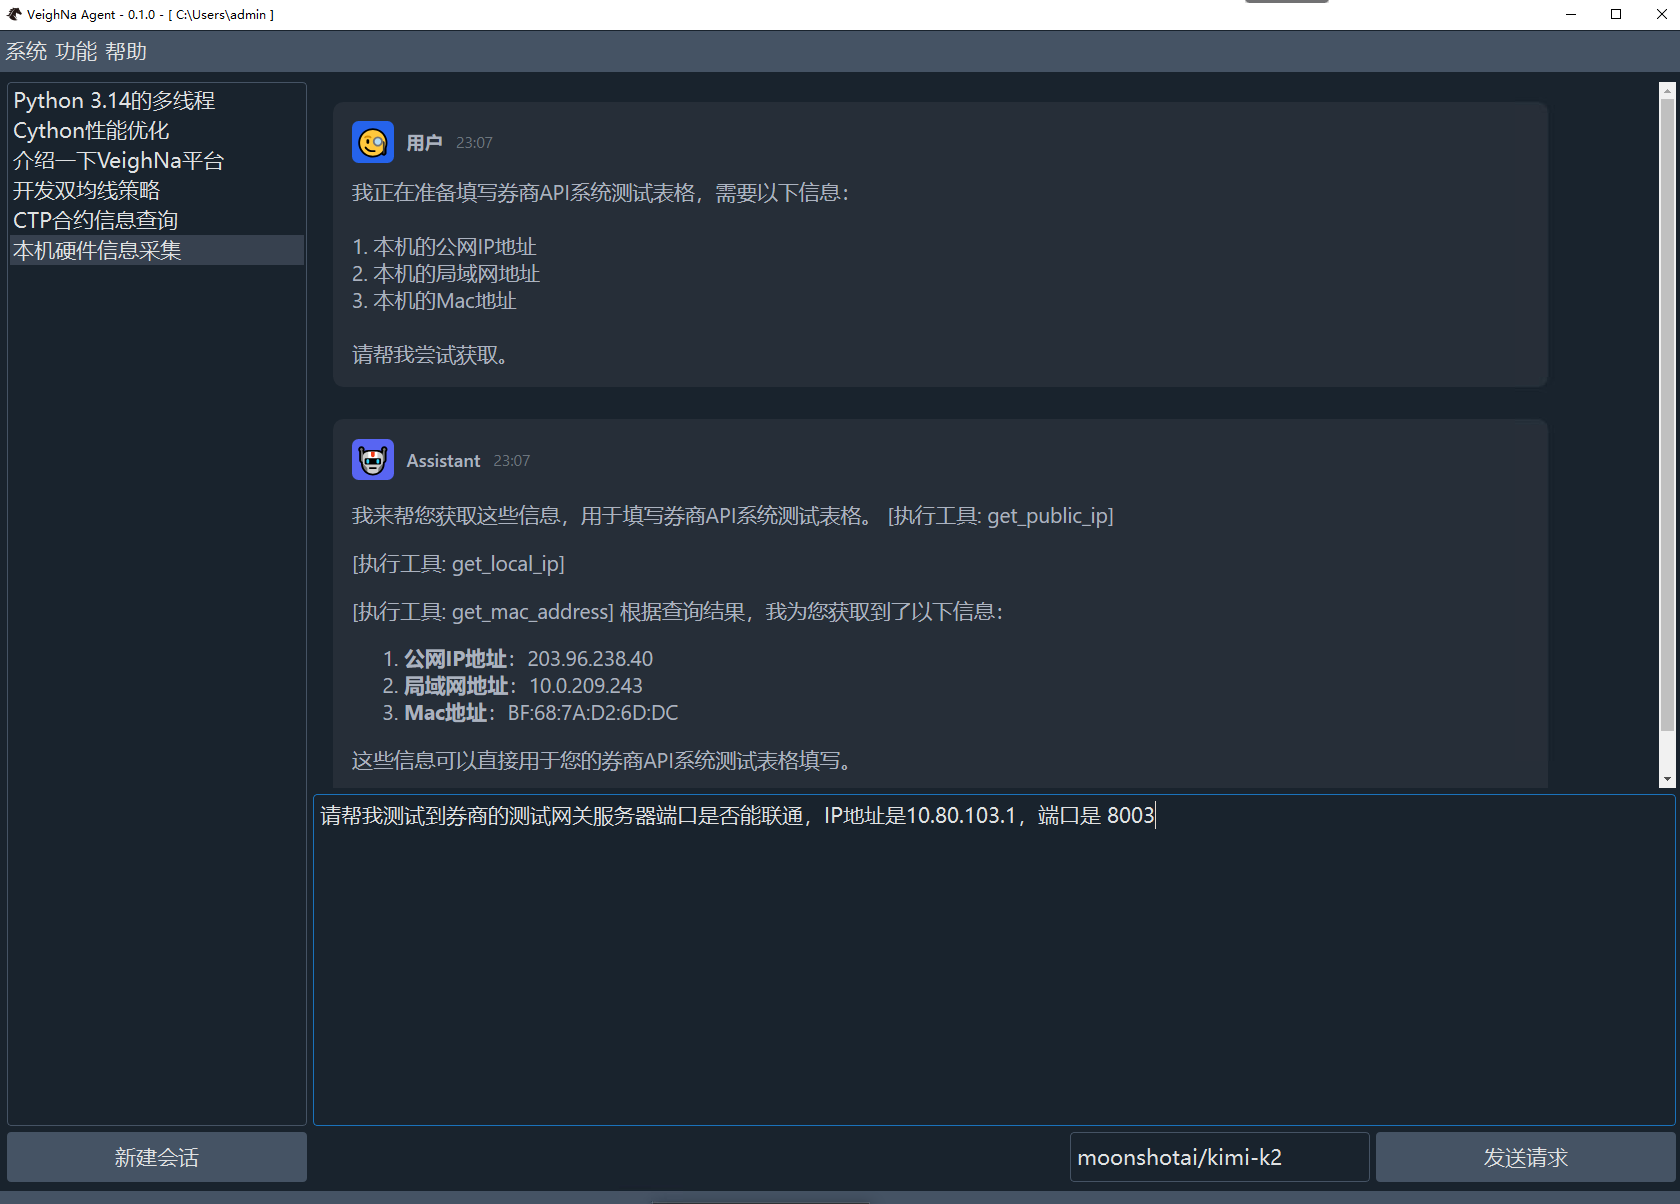The image size is (1680, 1204).
Task: Open the 功能 menu
Action: (76, 51)
